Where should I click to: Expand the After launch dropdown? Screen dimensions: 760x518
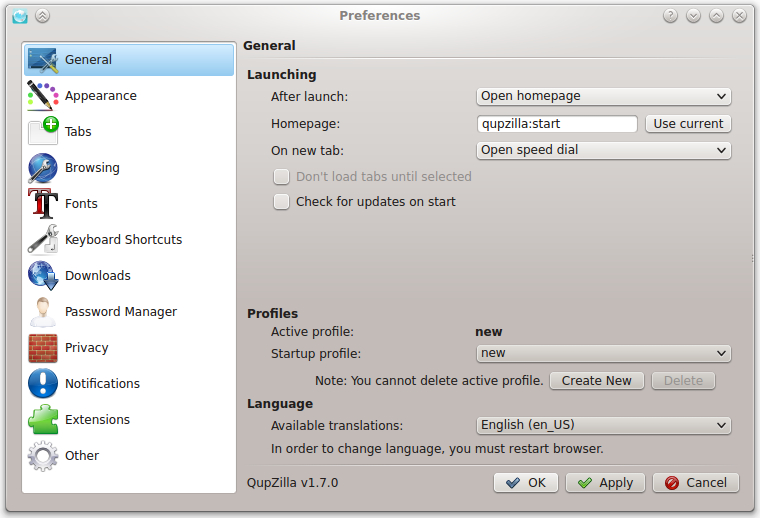point(603,96)
